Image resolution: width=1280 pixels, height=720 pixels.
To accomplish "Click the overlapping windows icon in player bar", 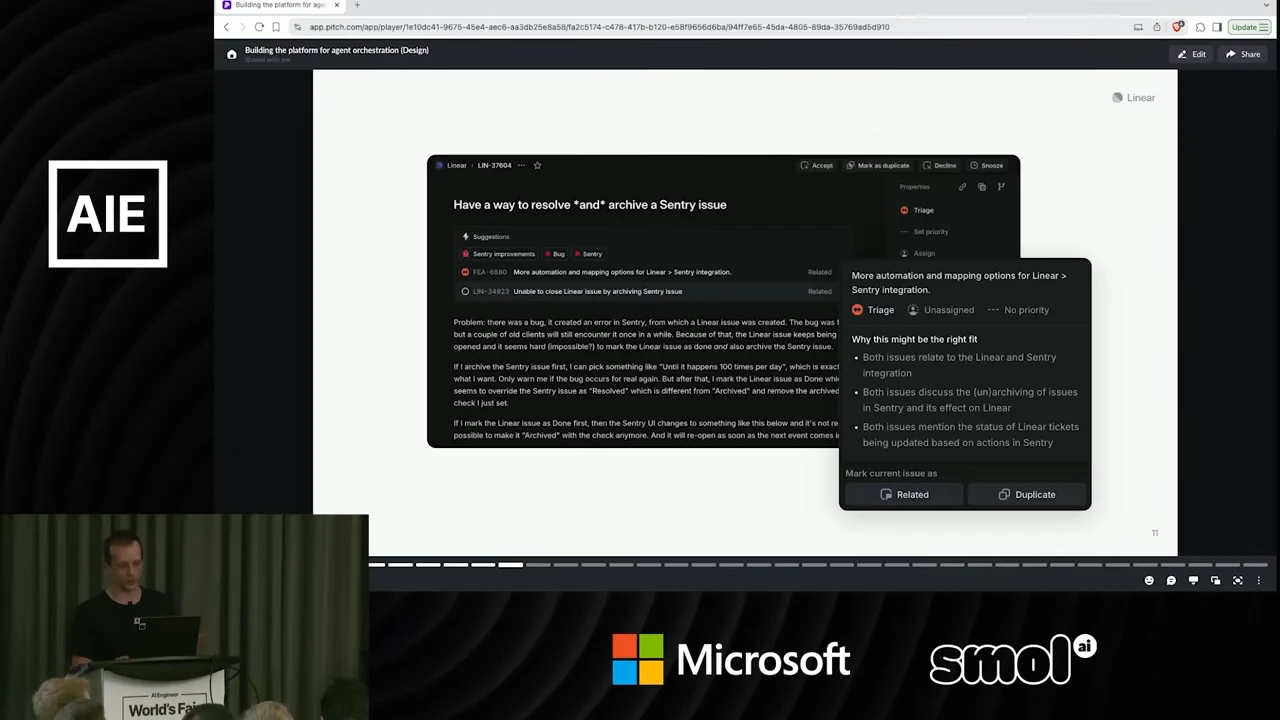I will [1215, 580].
